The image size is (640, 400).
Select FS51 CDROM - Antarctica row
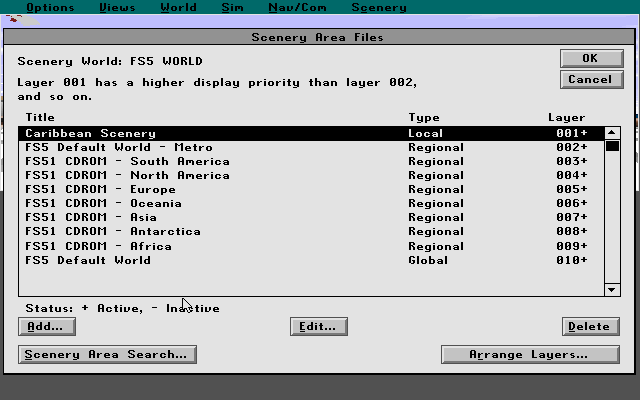point(112,231)
